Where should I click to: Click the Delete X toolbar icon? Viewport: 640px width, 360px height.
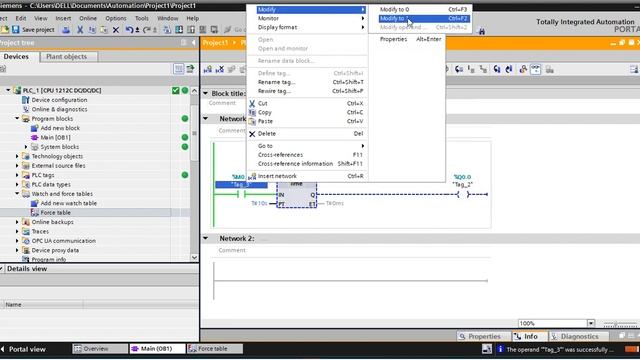(x=116, y=30)
